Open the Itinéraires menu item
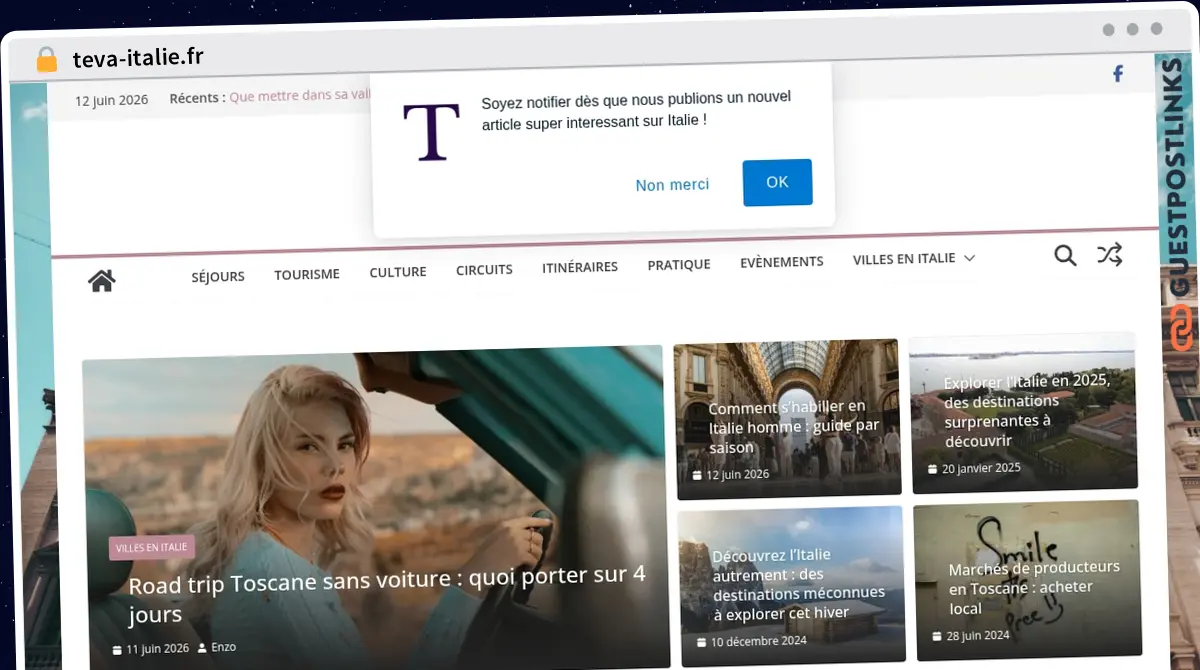 580,267
